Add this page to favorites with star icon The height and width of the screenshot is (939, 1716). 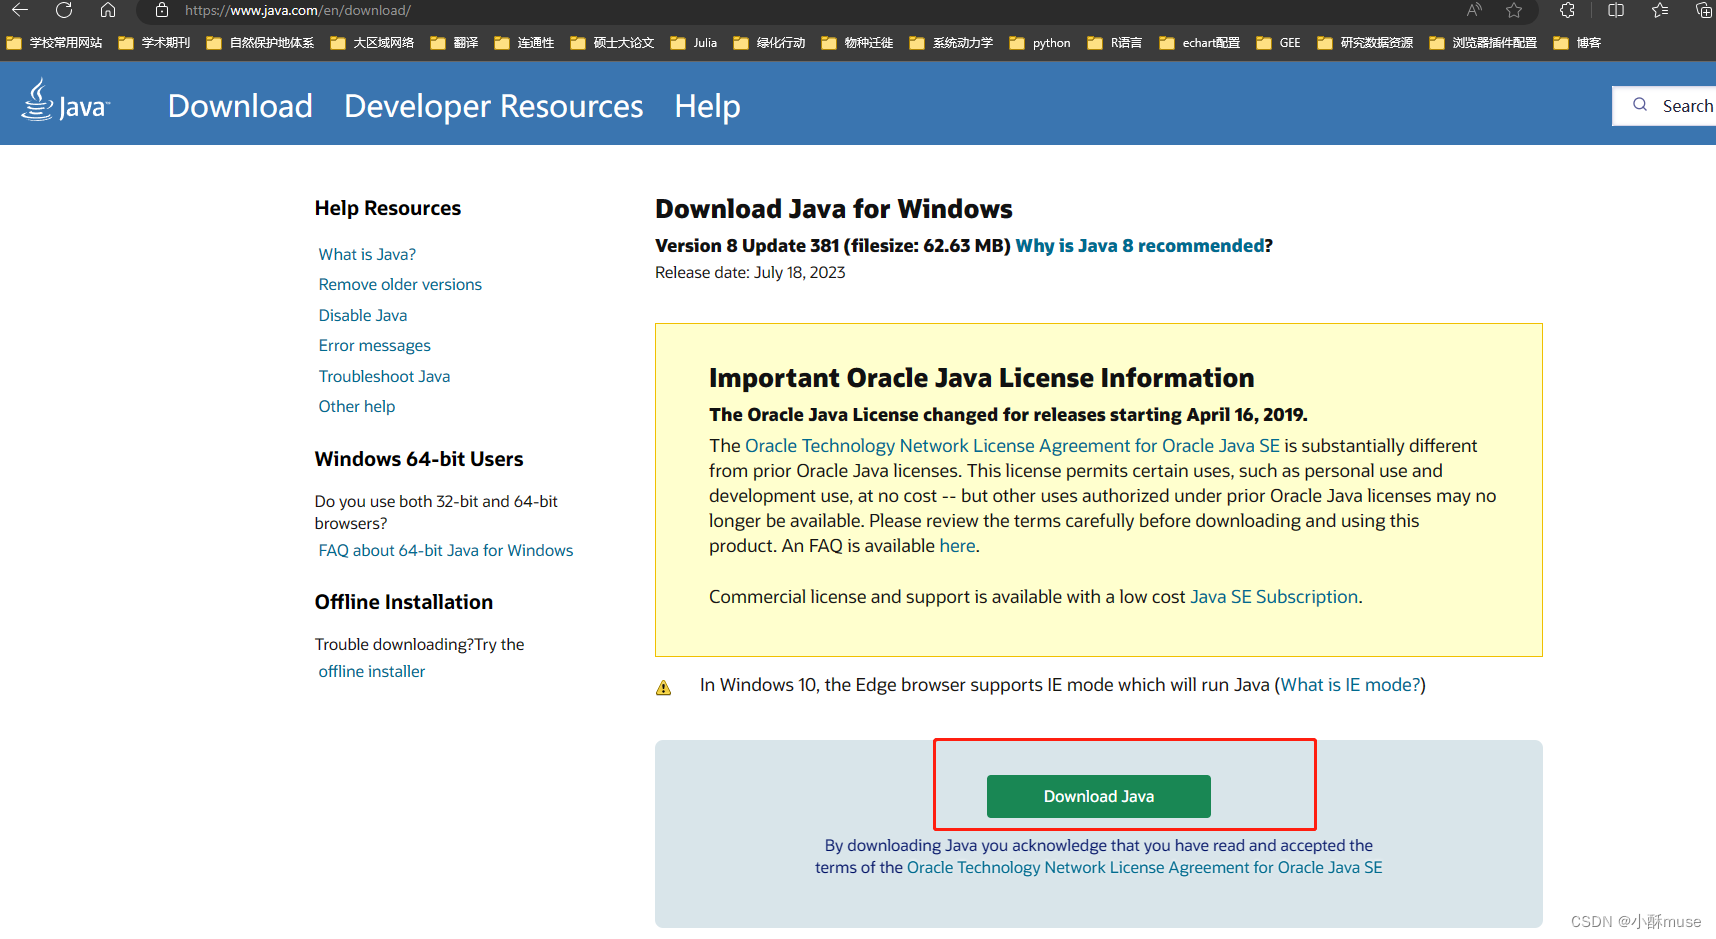click(1514, 10)
